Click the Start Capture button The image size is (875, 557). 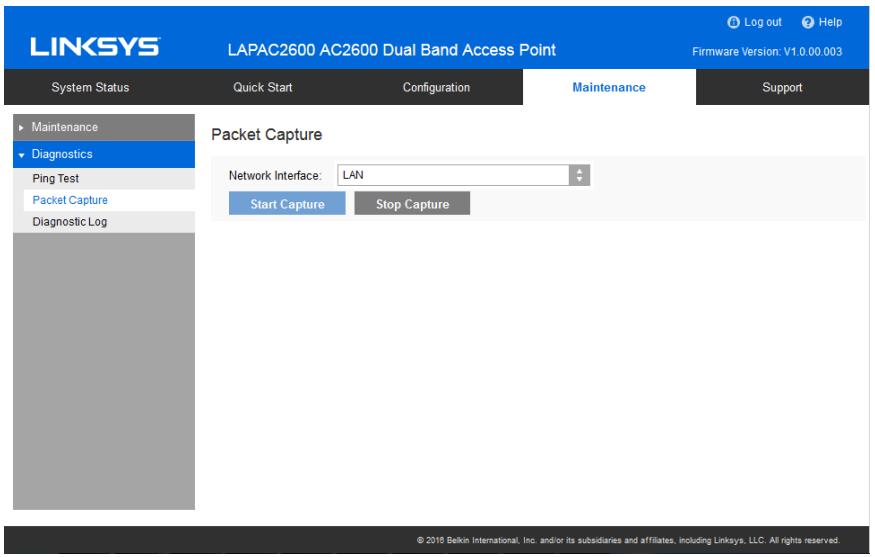(x=287, y=204)
